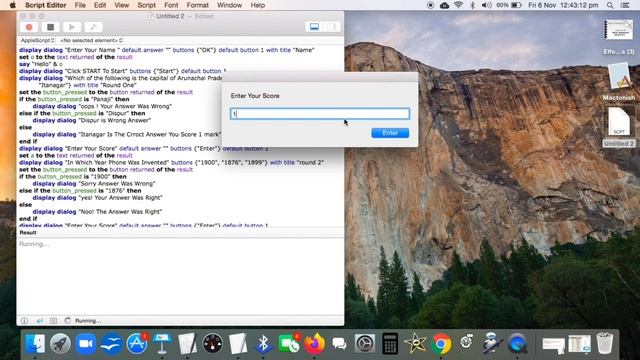Open App Store from the Dock
The image size is (640, 360).
[137, 343]
